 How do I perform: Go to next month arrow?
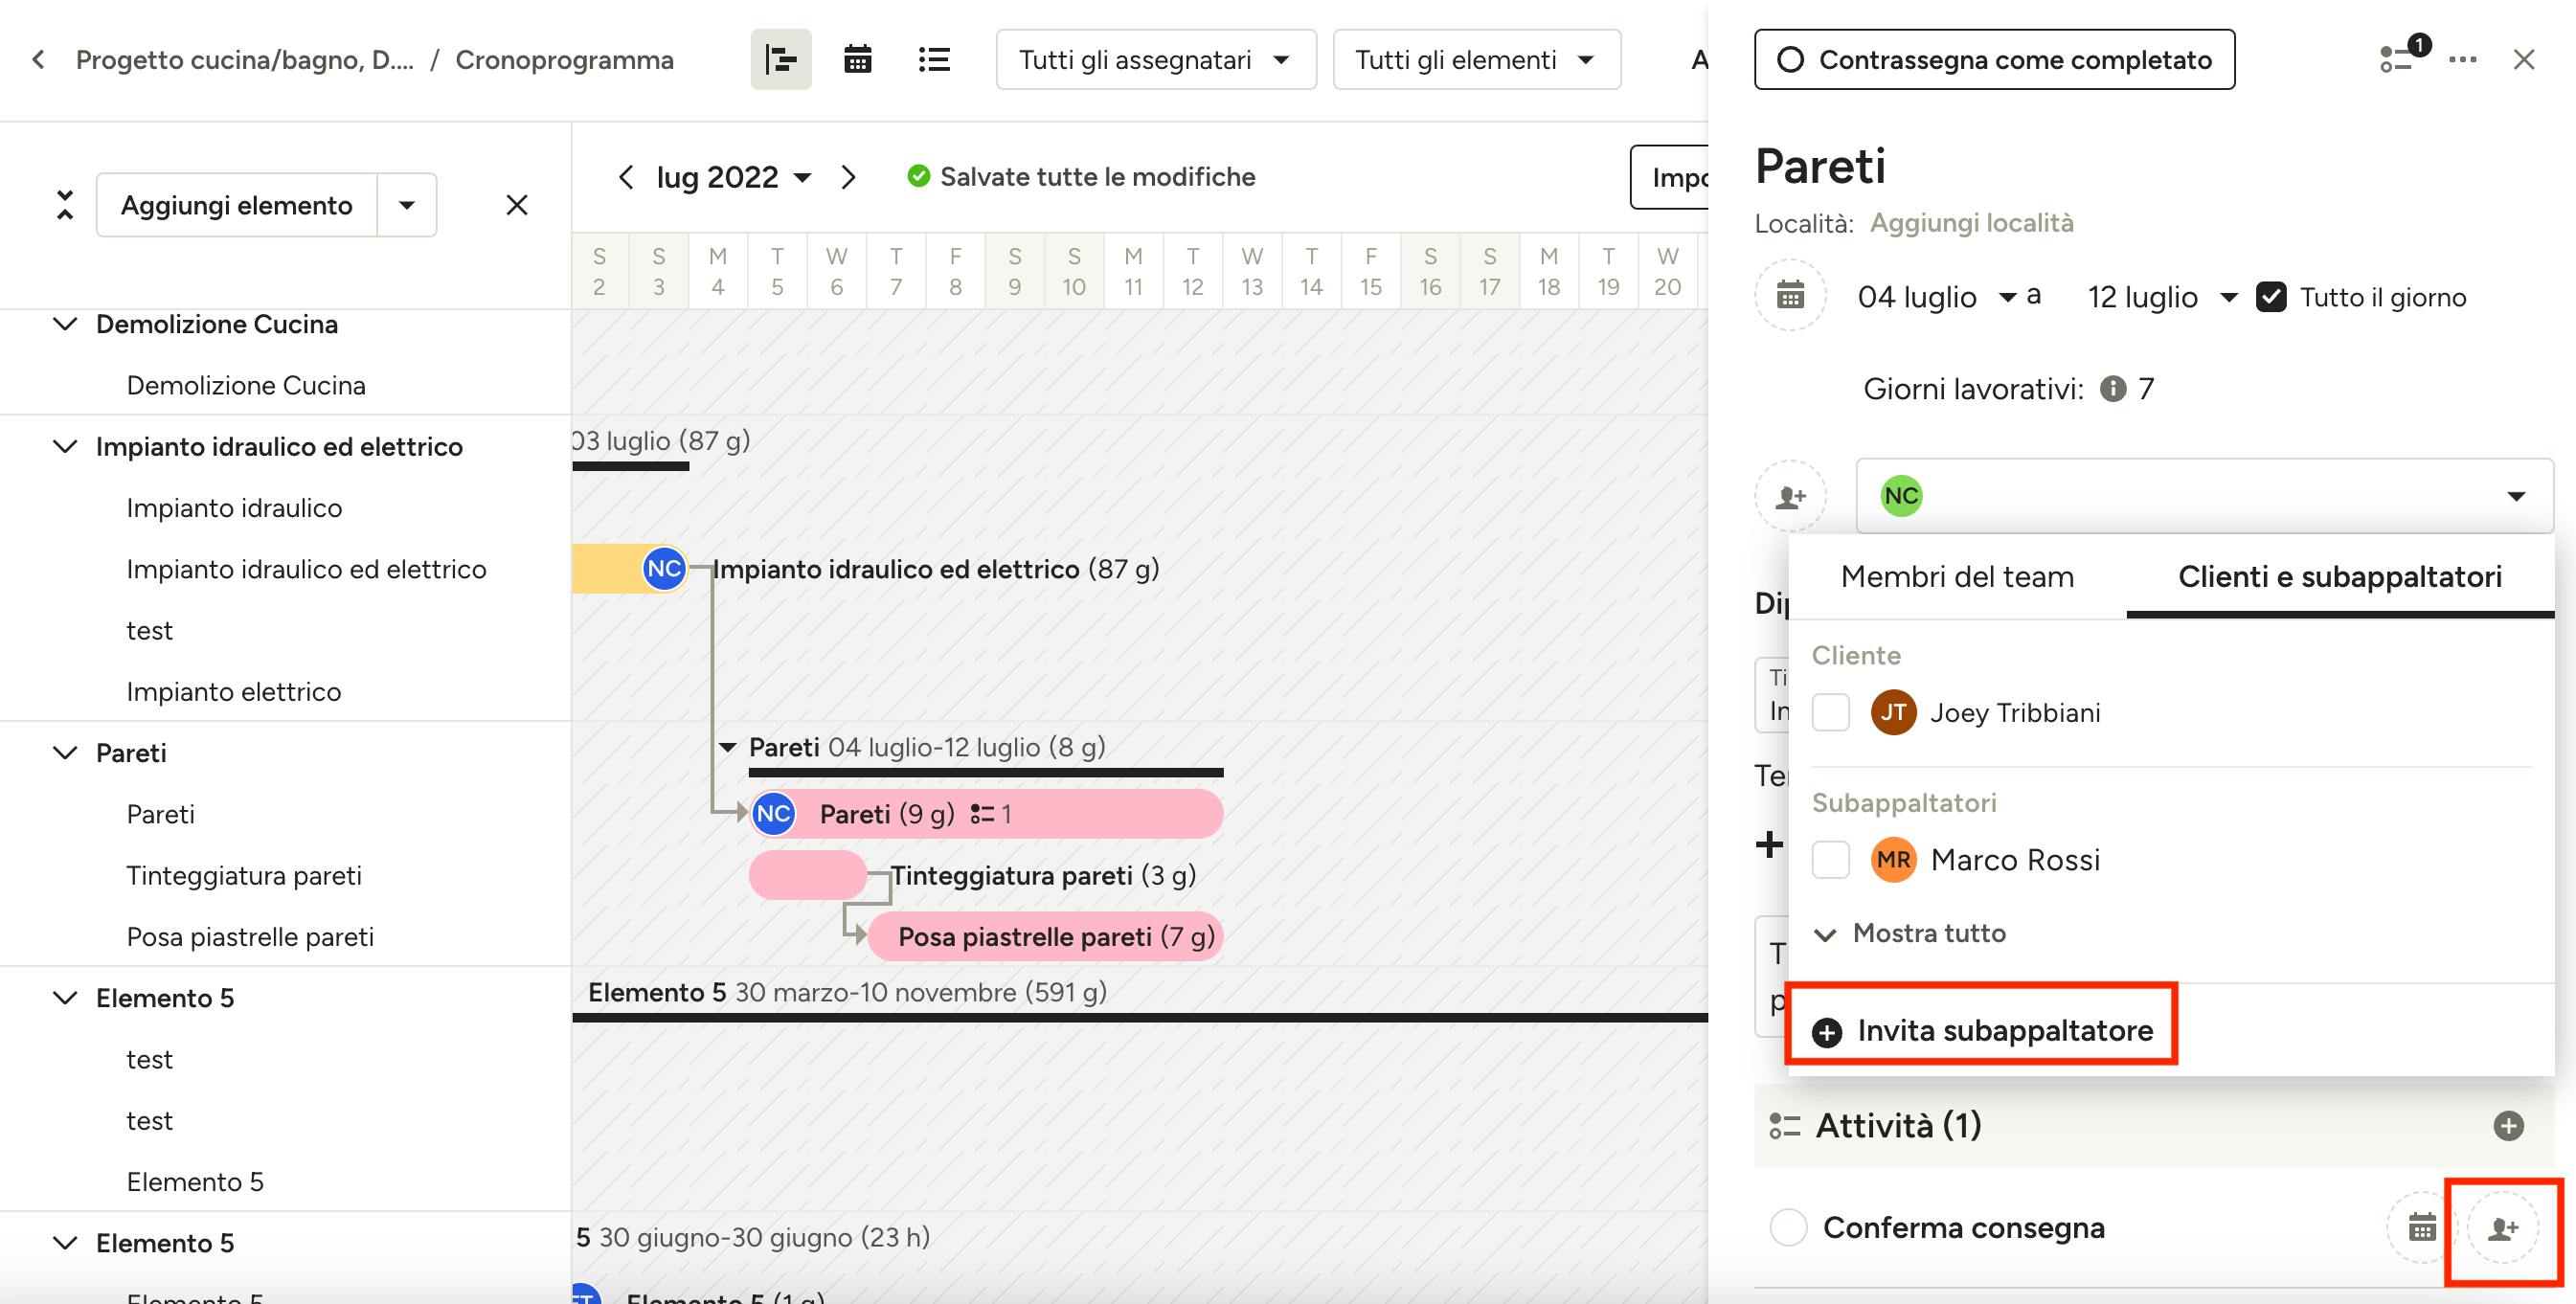848,177
